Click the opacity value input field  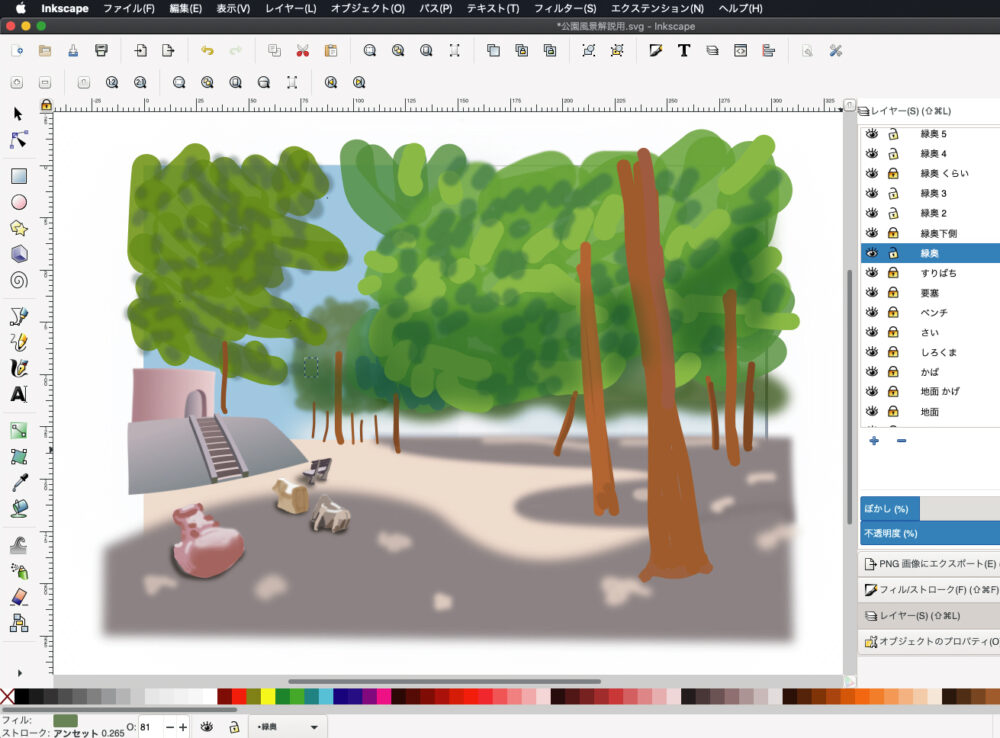149,727
